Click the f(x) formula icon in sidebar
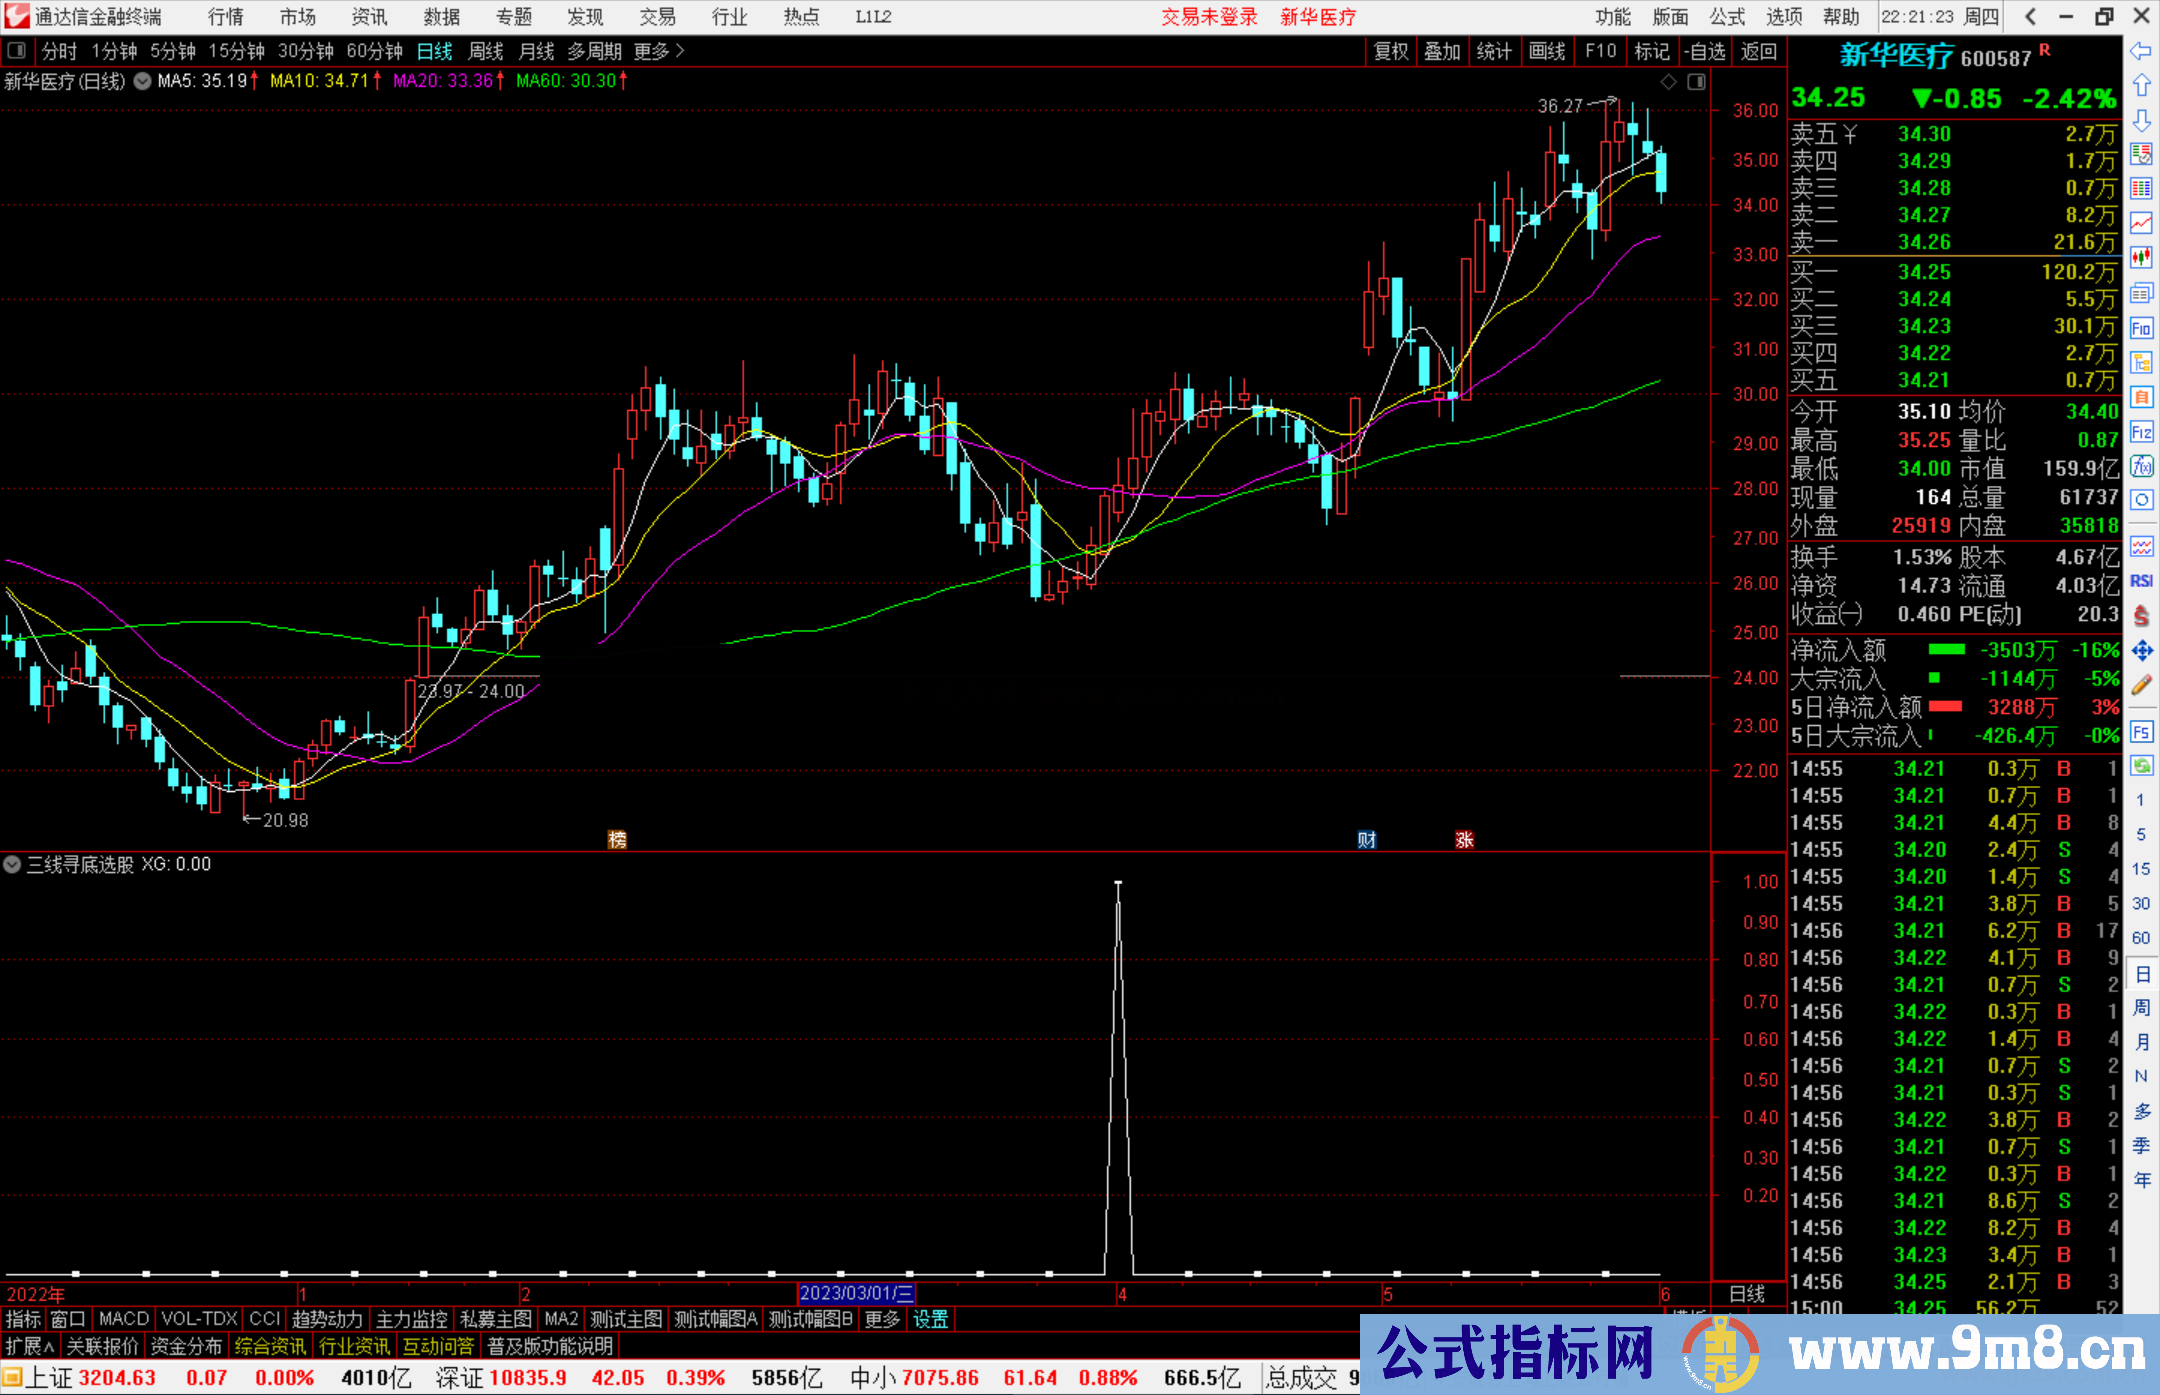This screenshot has height=1395, width=2160. tap(2141, 466)
